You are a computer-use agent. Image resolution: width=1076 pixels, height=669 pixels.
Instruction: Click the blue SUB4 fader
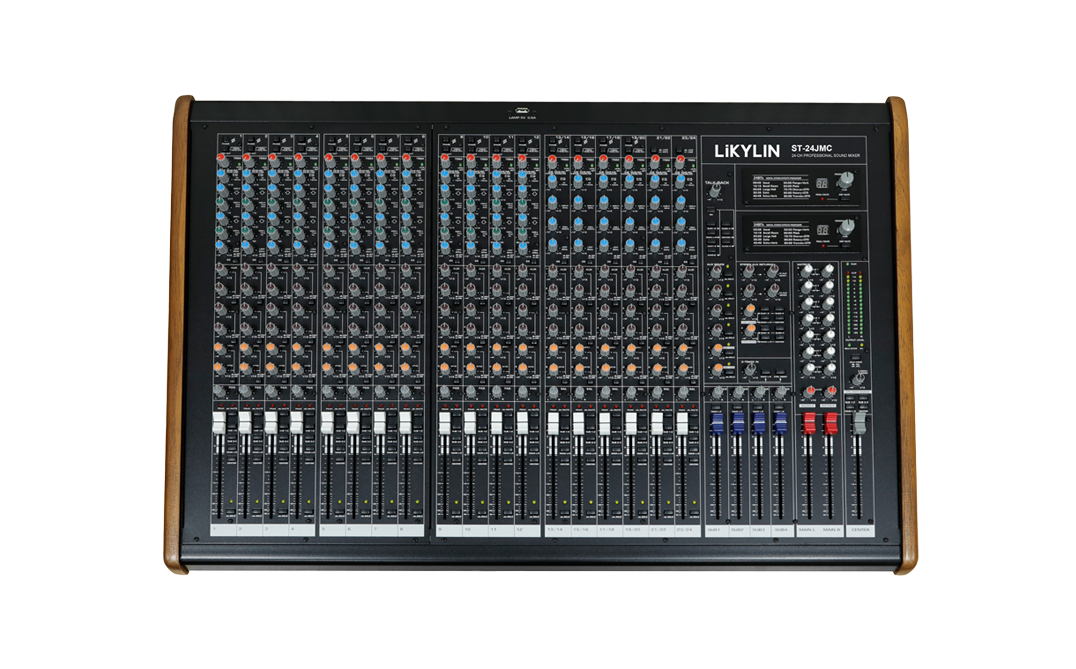coord(780,423)
